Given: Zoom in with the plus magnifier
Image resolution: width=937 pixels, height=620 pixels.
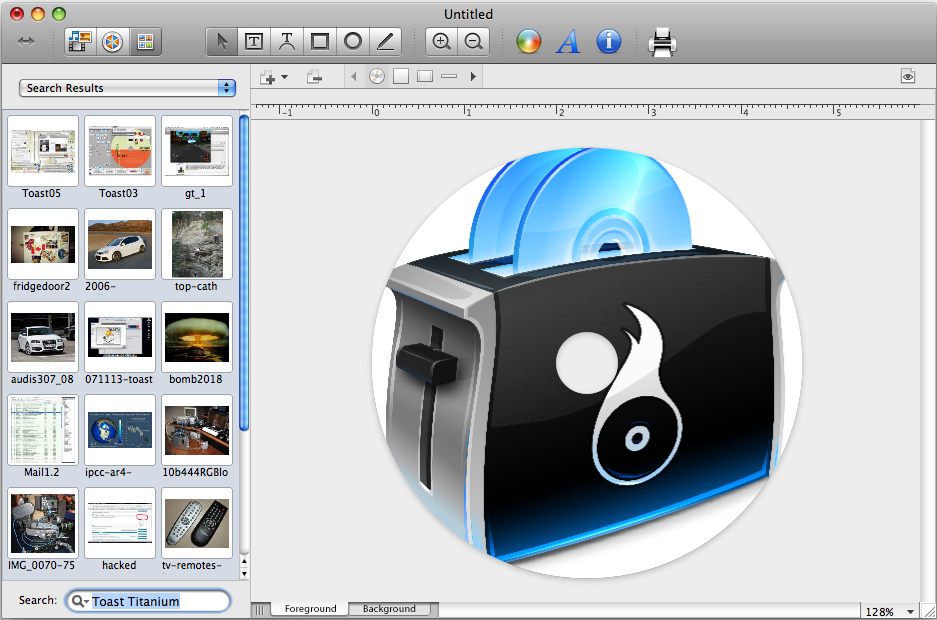Looking at the screenshot, I should 442,42.
